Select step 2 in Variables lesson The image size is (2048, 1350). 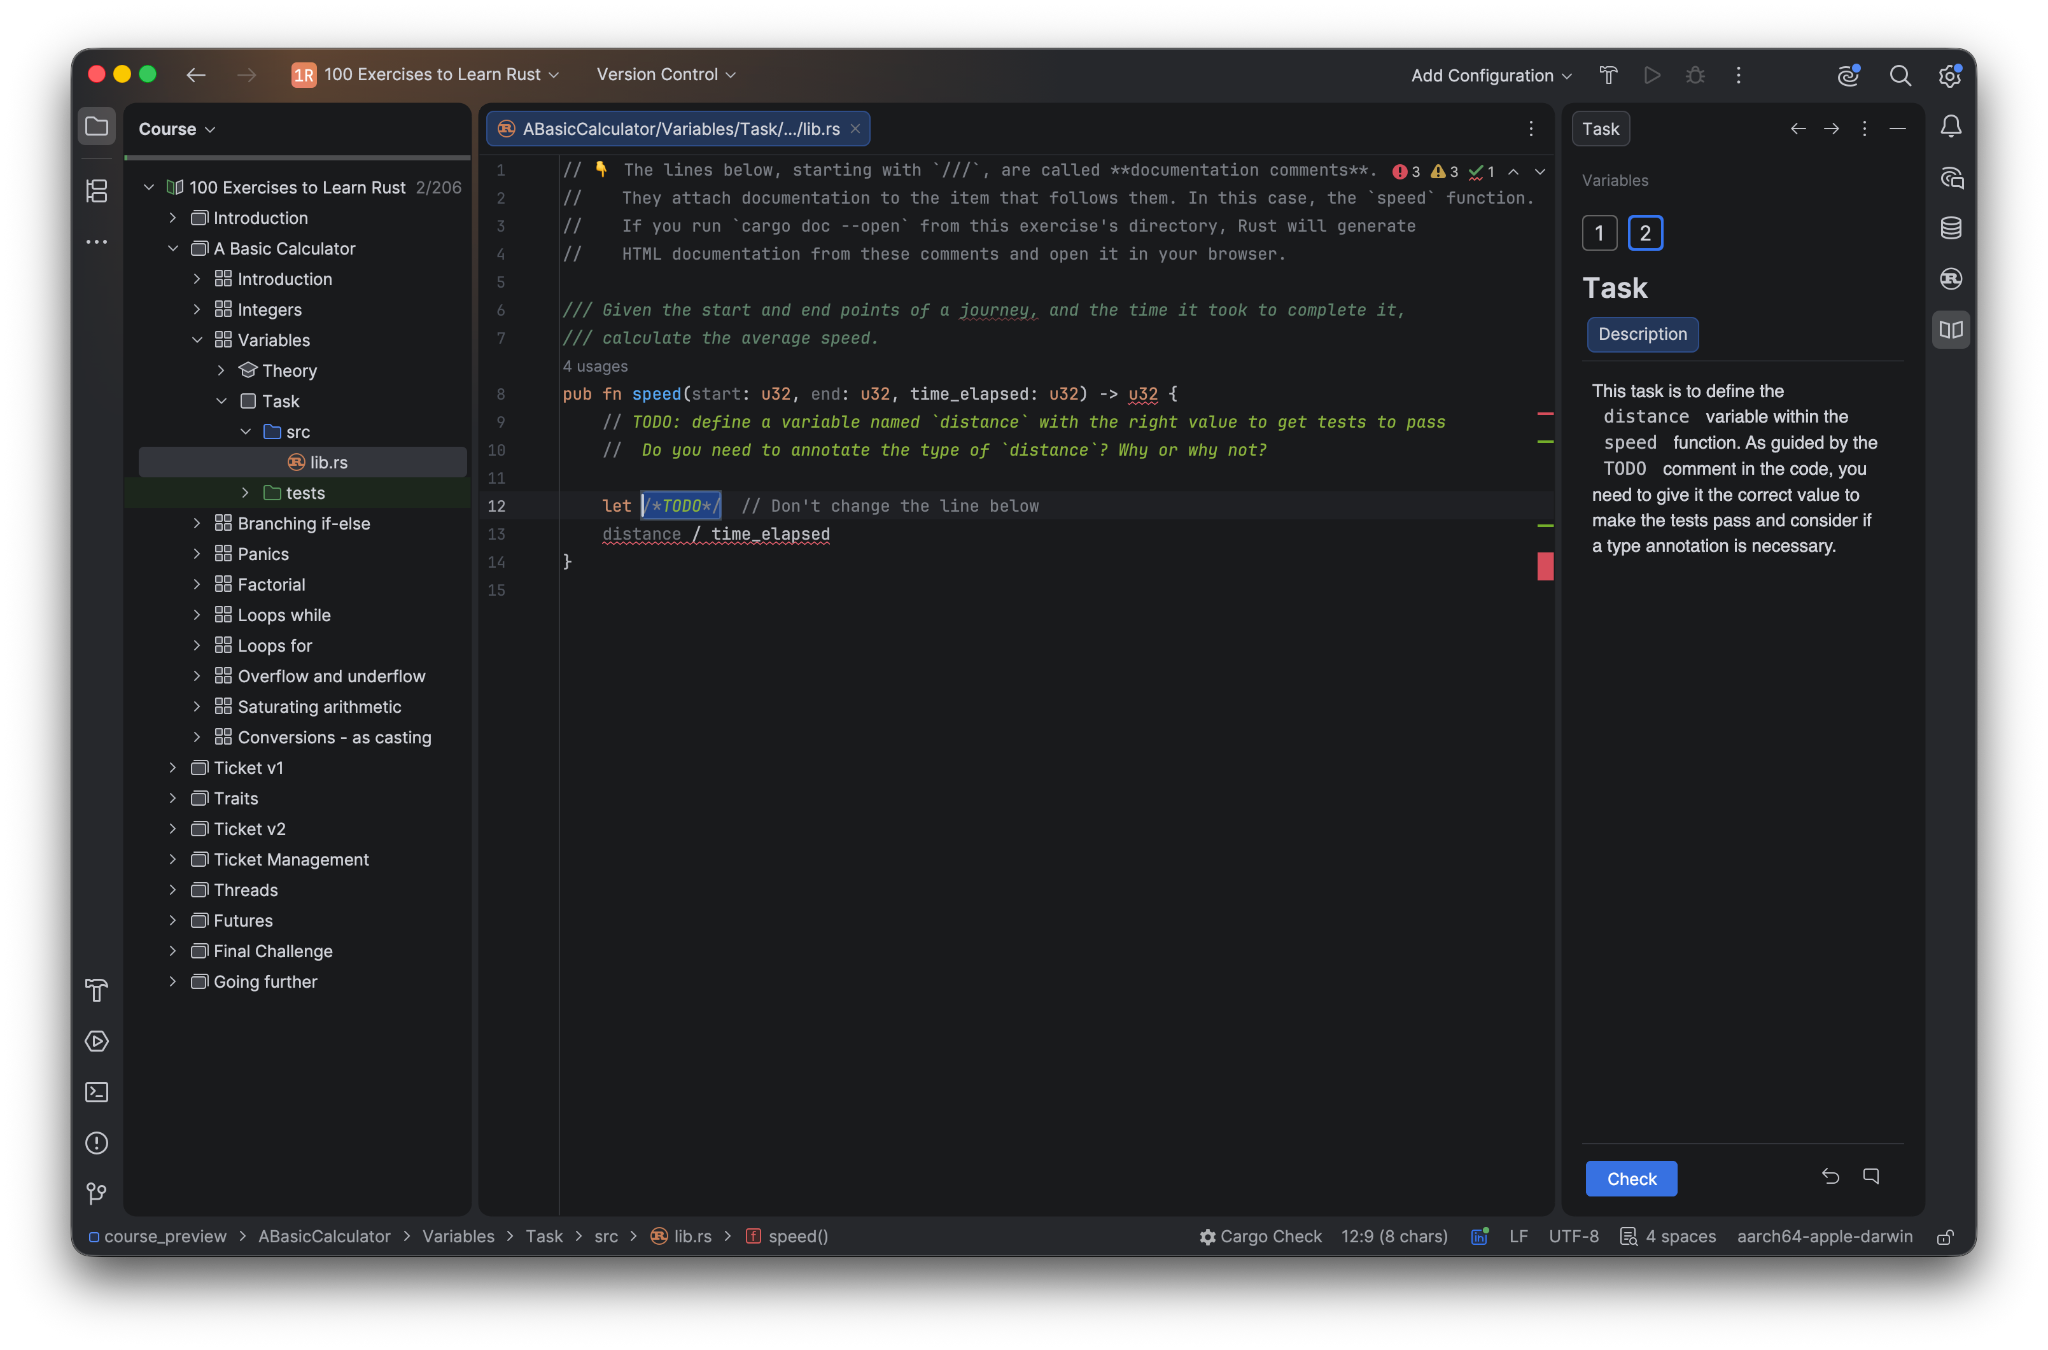pos(1645,234)
